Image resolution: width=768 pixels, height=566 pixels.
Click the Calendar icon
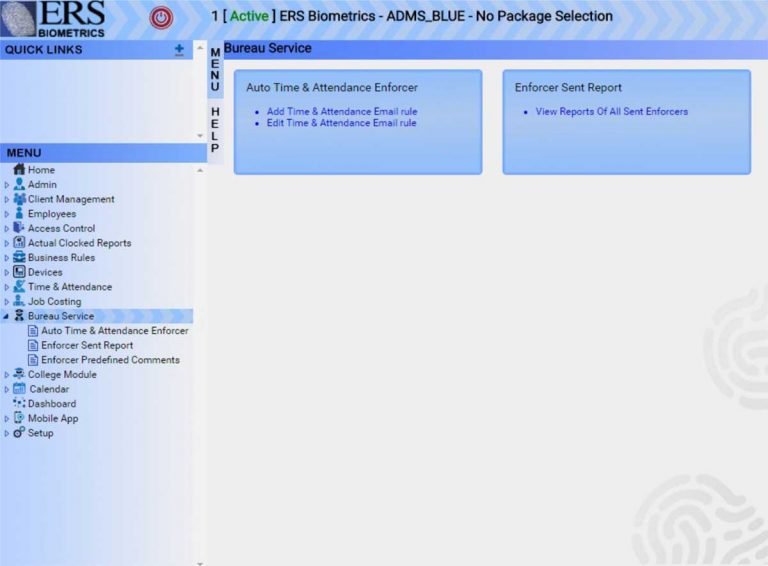click(x=19, y=389)
